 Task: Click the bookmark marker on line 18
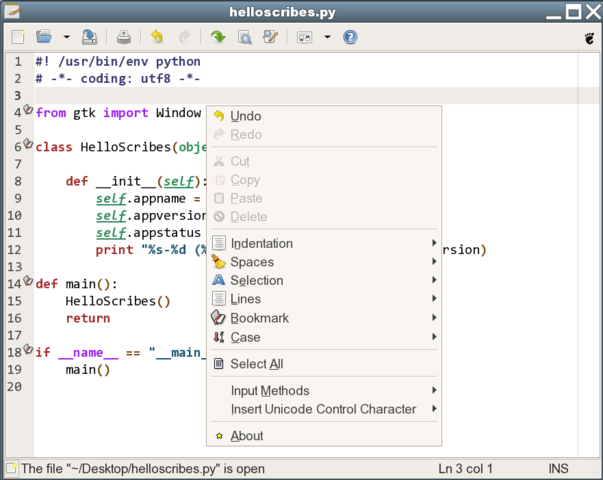click(x=28, y=349)
